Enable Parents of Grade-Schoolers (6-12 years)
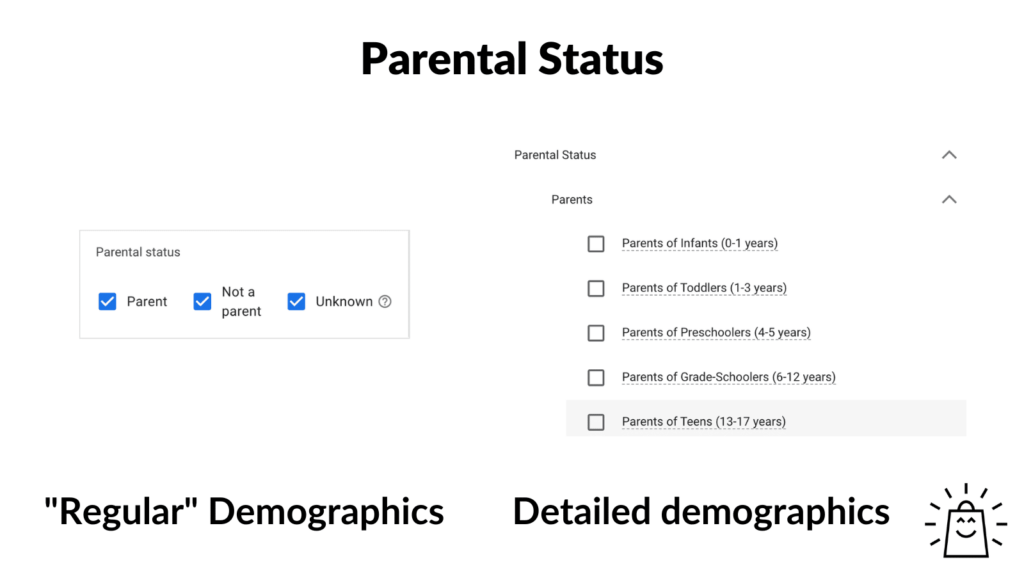Viewport: 1024px width, 576px height. [596, 377]
